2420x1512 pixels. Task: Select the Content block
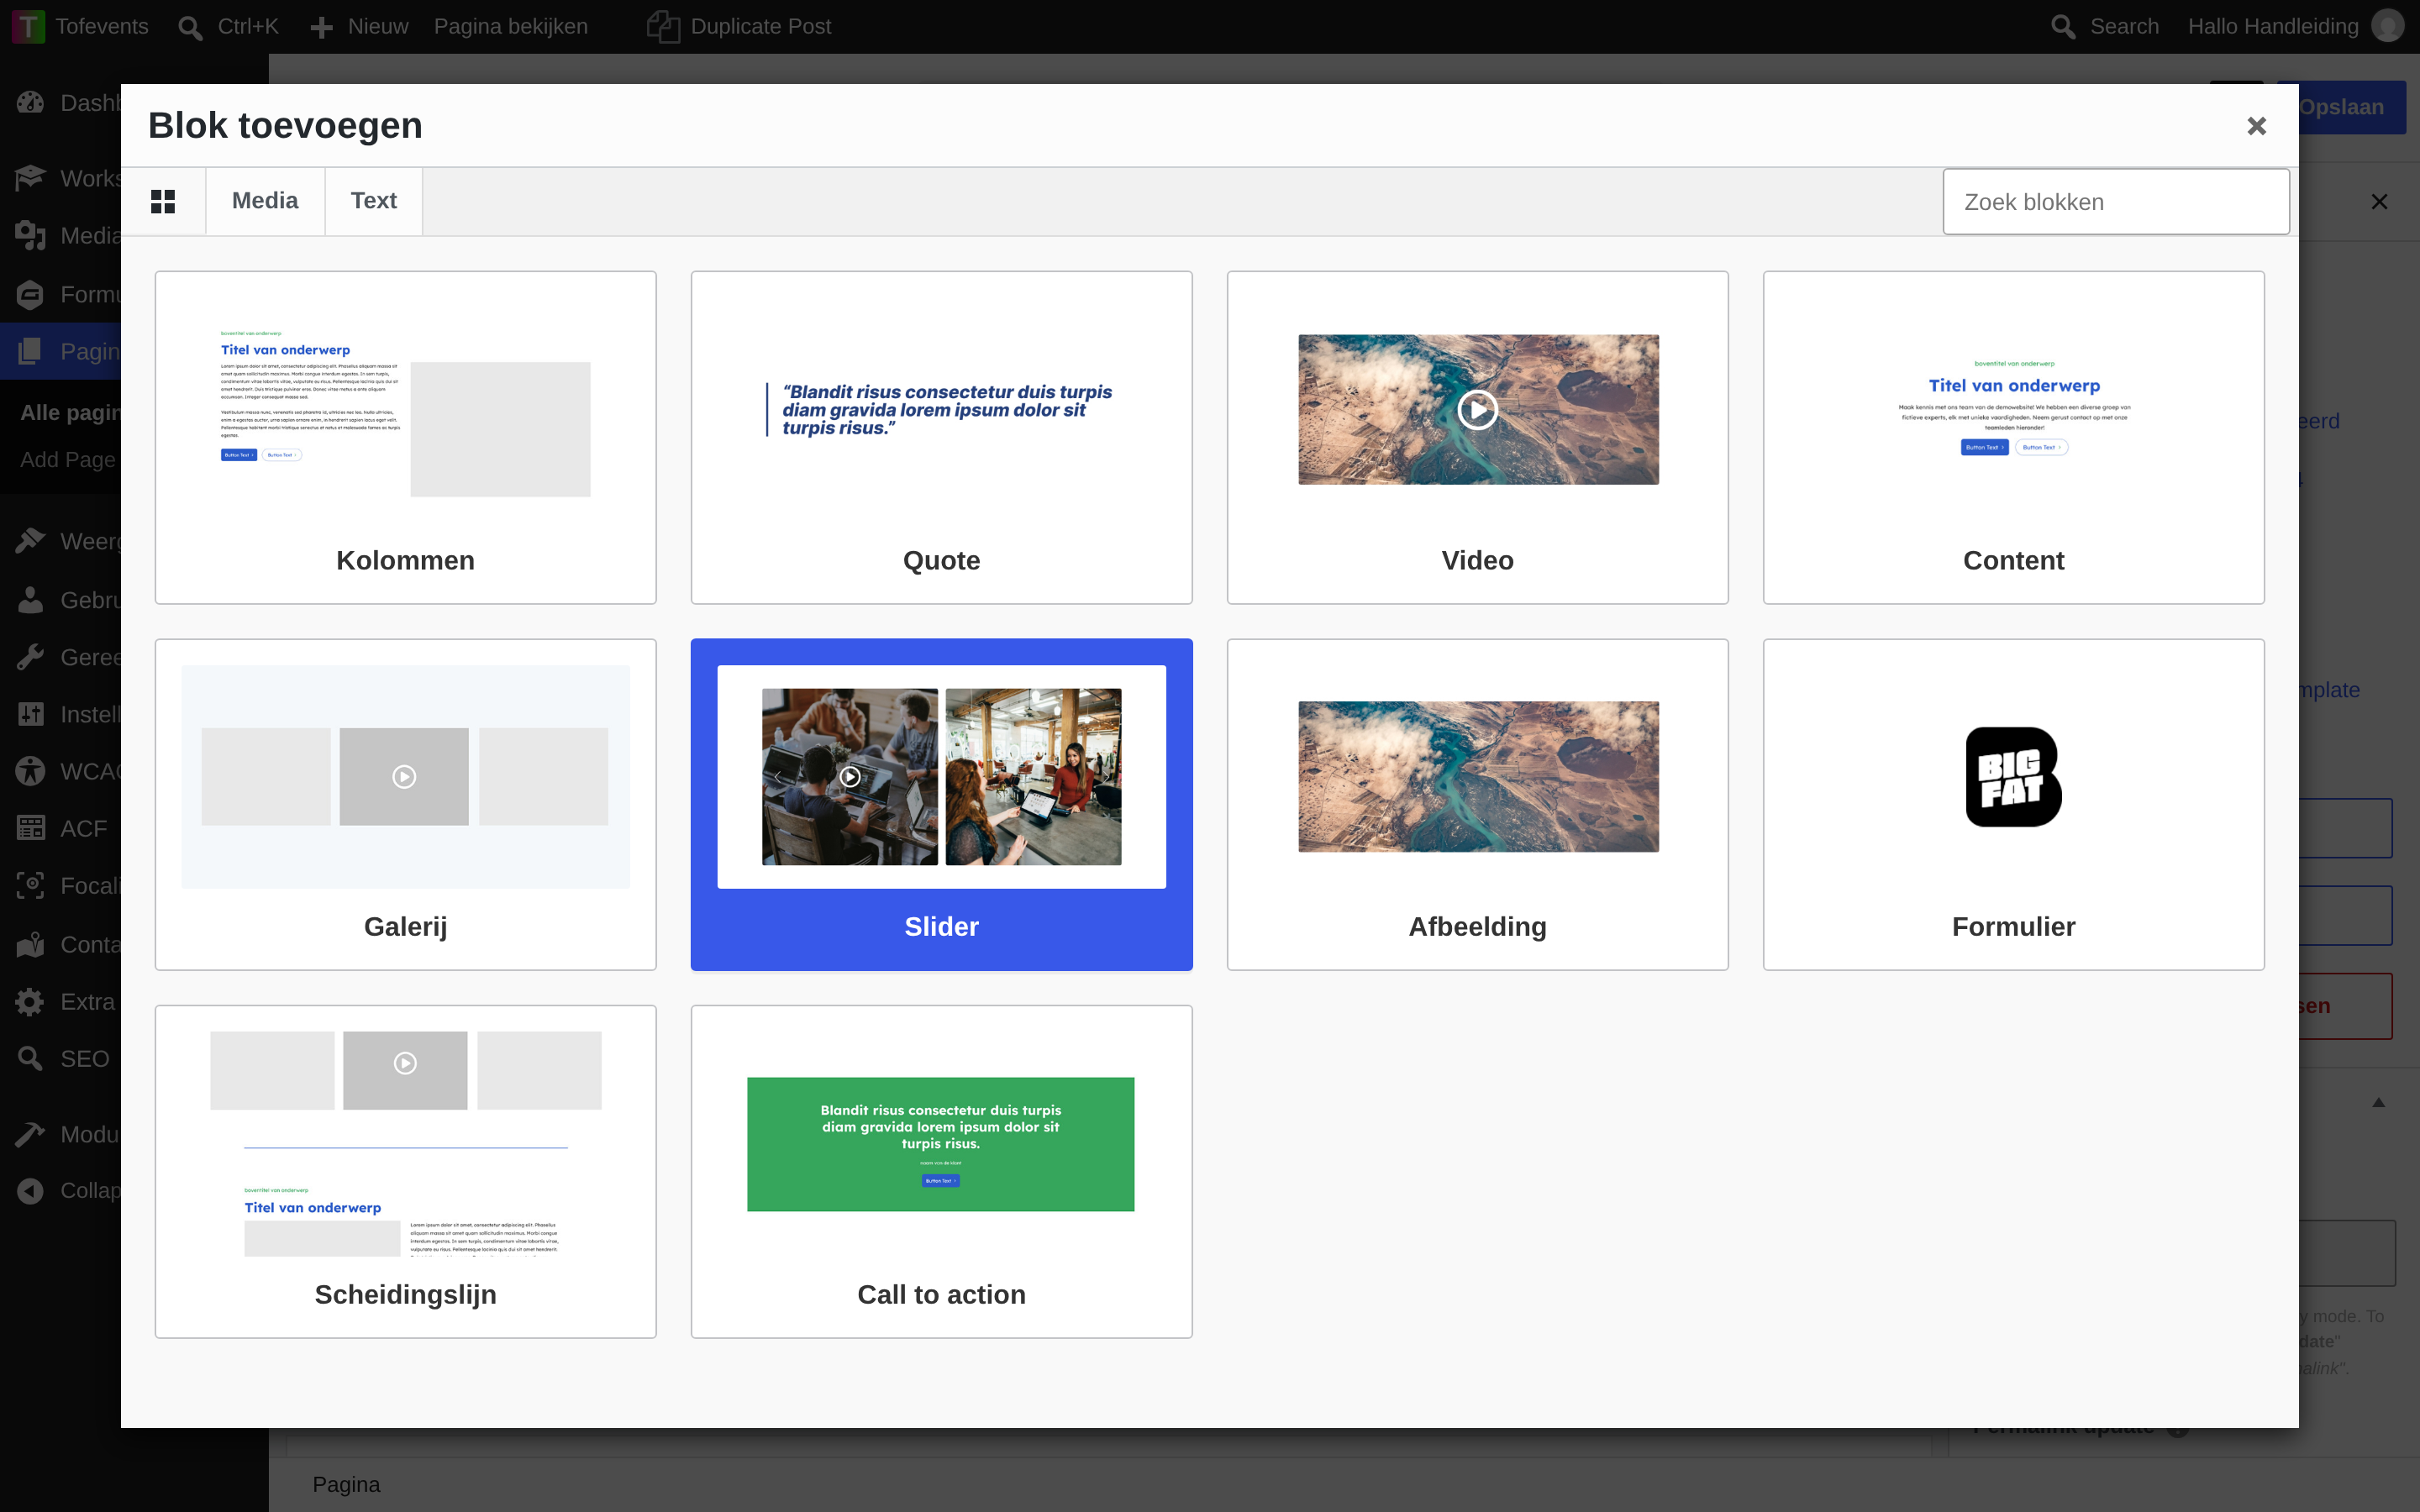(x=2014, y=437)
